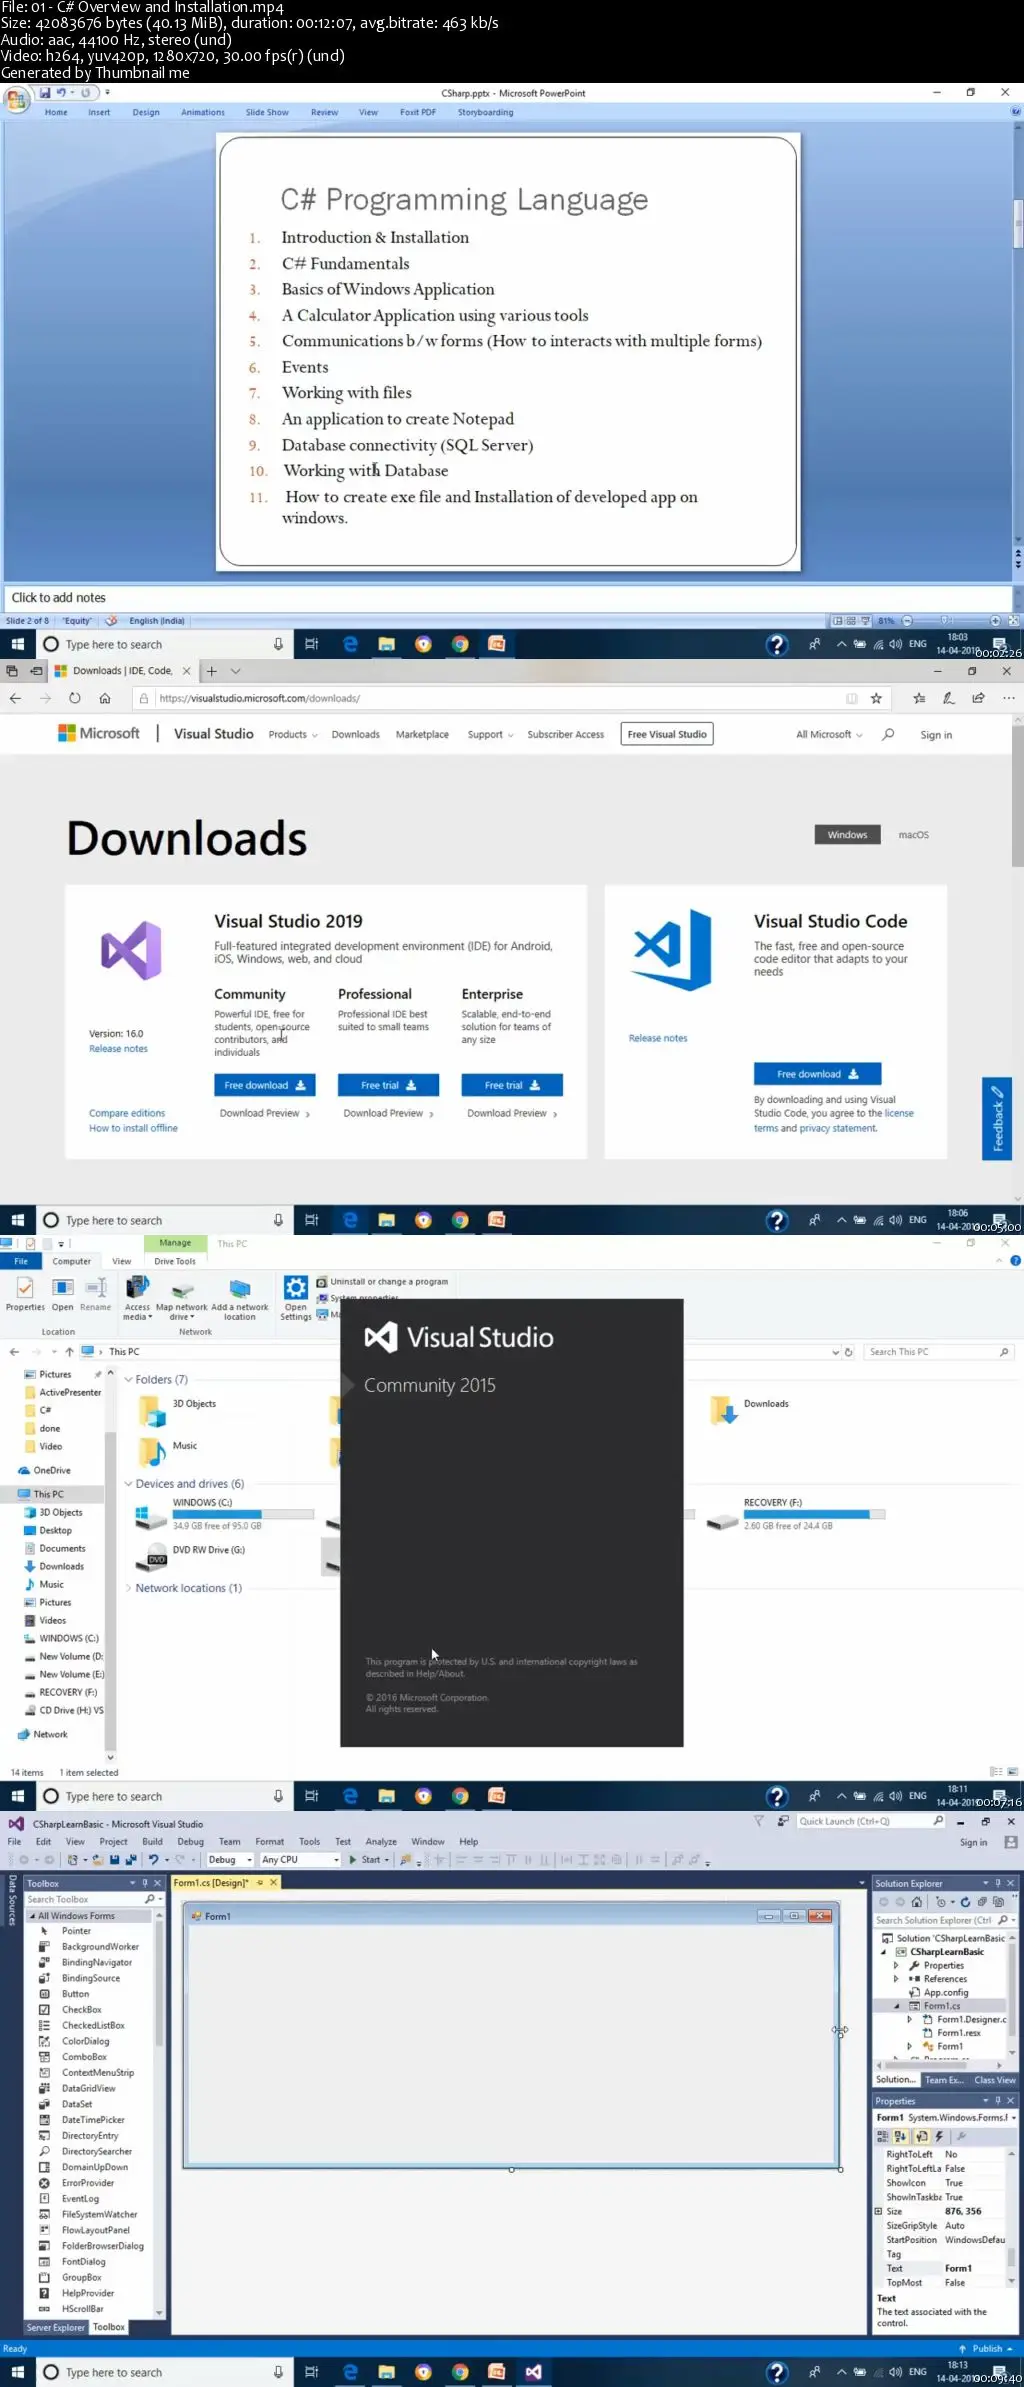Toggle the auto-hide pin of Solution Explorer
The image size is (1024, 2387).
(997, 1883)
